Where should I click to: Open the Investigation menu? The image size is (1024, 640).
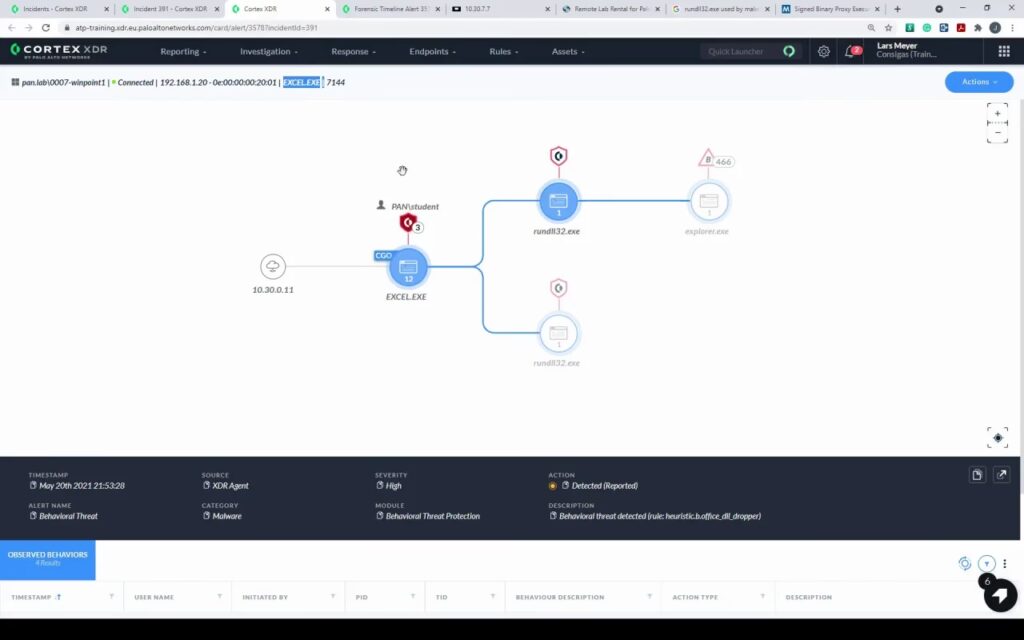coord(270,51)
